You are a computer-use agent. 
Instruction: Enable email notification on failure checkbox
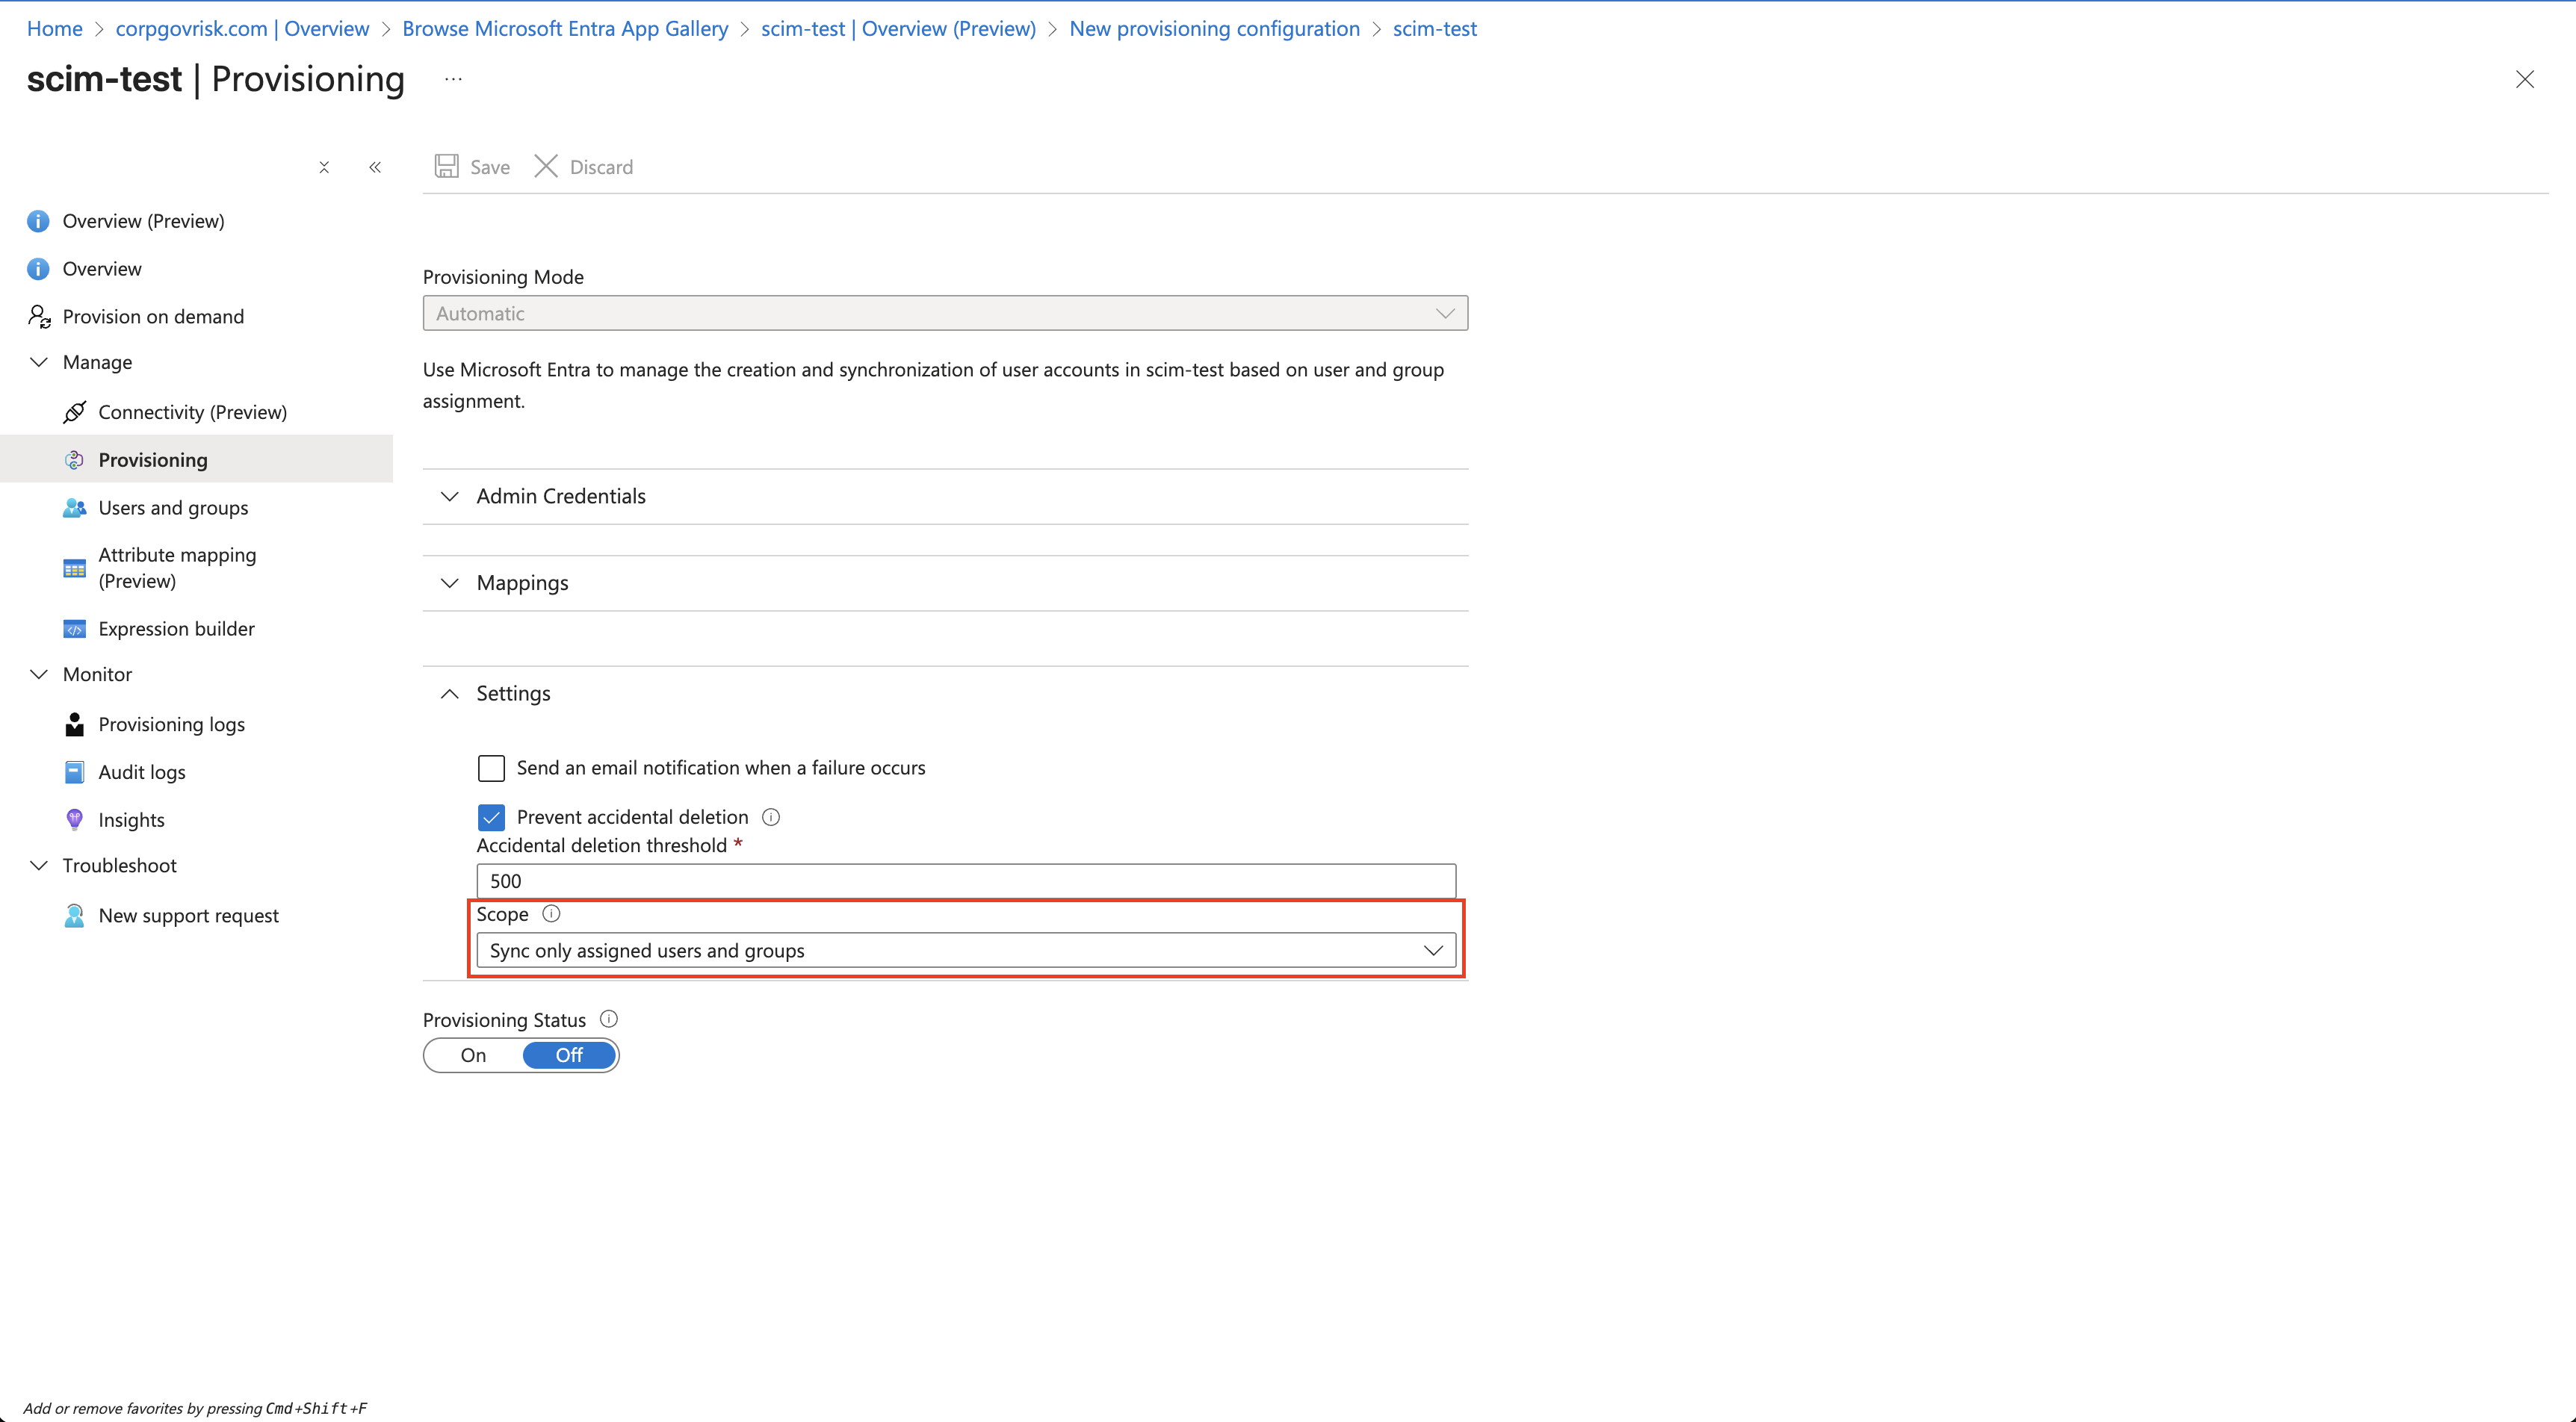(x=491, y=768)
